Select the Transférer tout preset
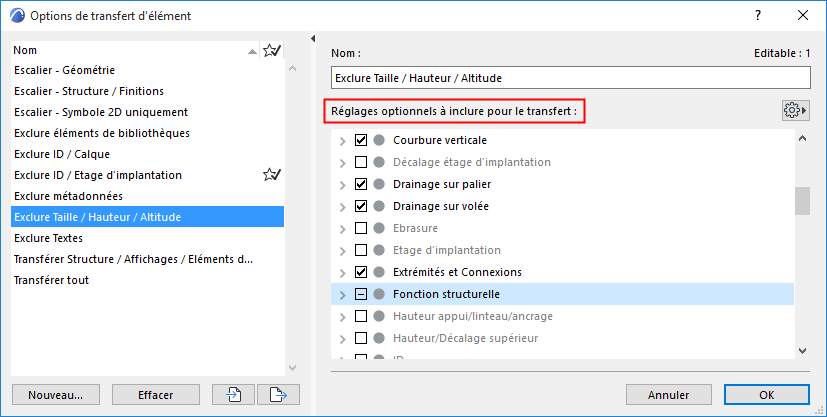The width and height of the screenshot is (827, 417). point(52,280)
